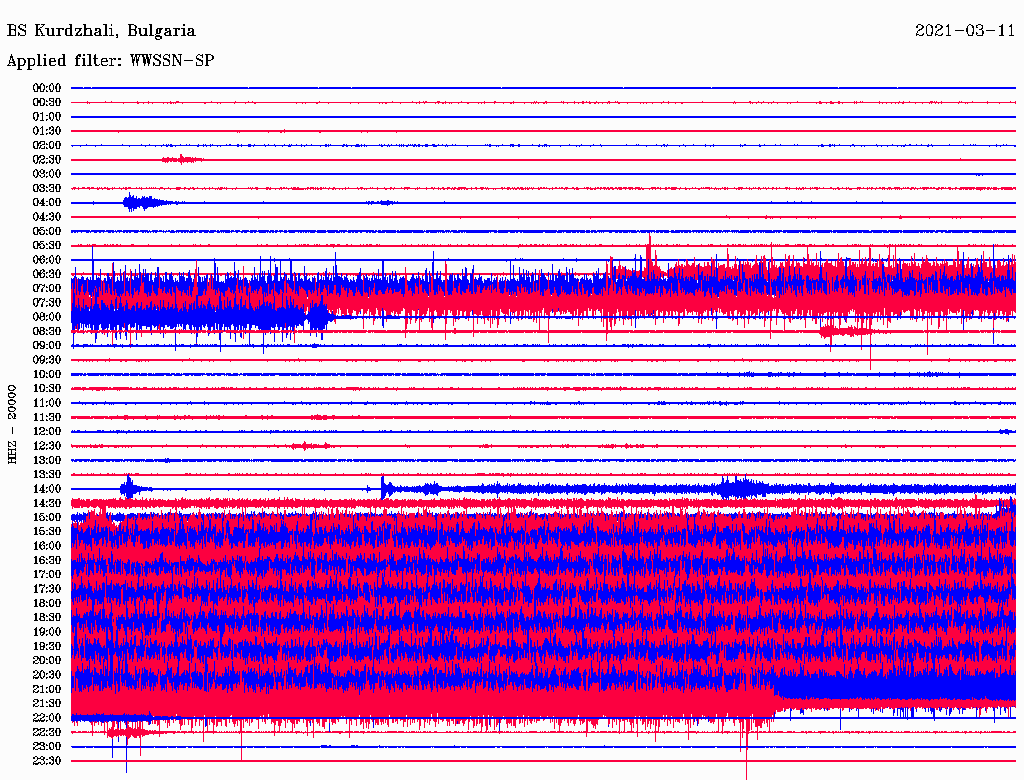Click the vertical HHZ - 20000 axis label

tap(12, 424)
